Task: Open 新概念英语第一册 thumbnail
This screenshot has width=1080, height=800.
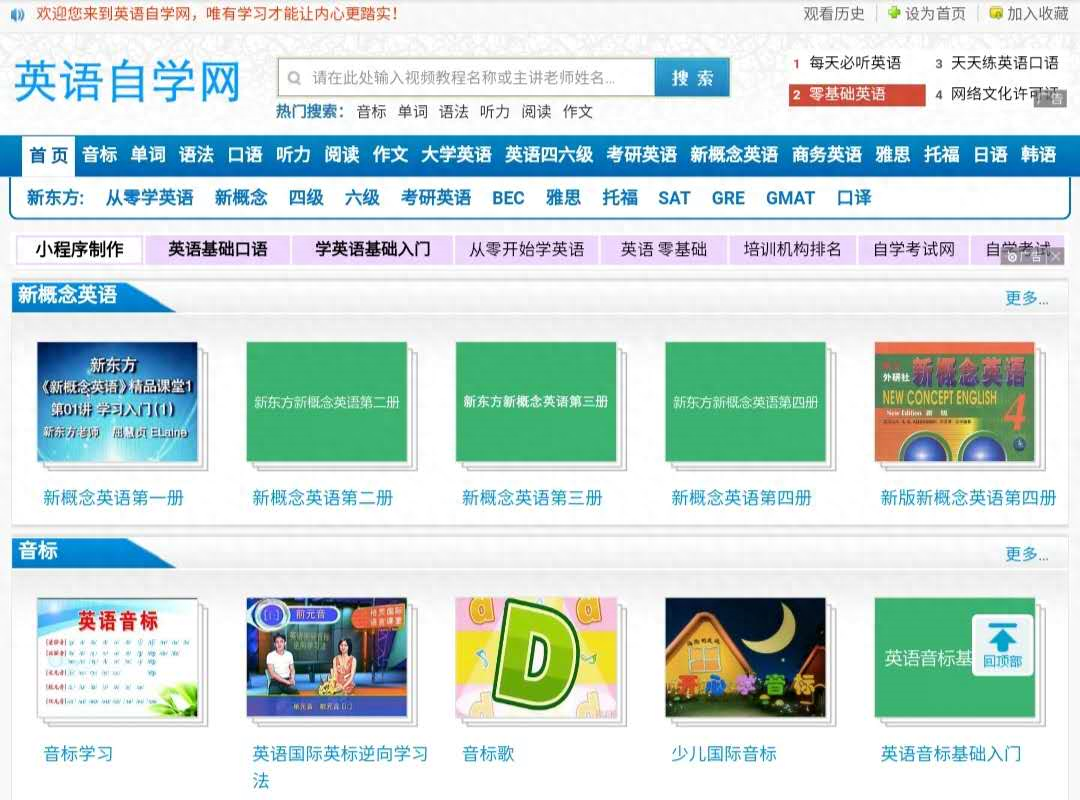Action: 117,402
